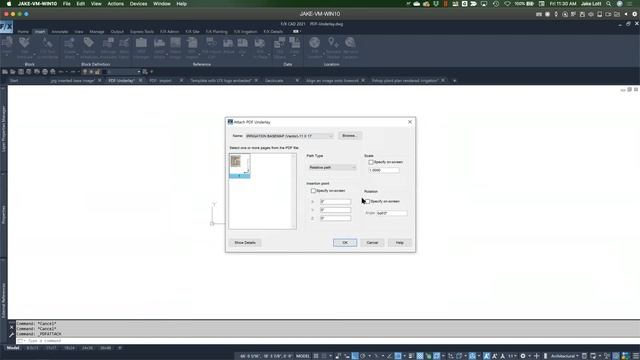Click the Scale value input field
Screen dimensions: 640x360
pos(384,170)
